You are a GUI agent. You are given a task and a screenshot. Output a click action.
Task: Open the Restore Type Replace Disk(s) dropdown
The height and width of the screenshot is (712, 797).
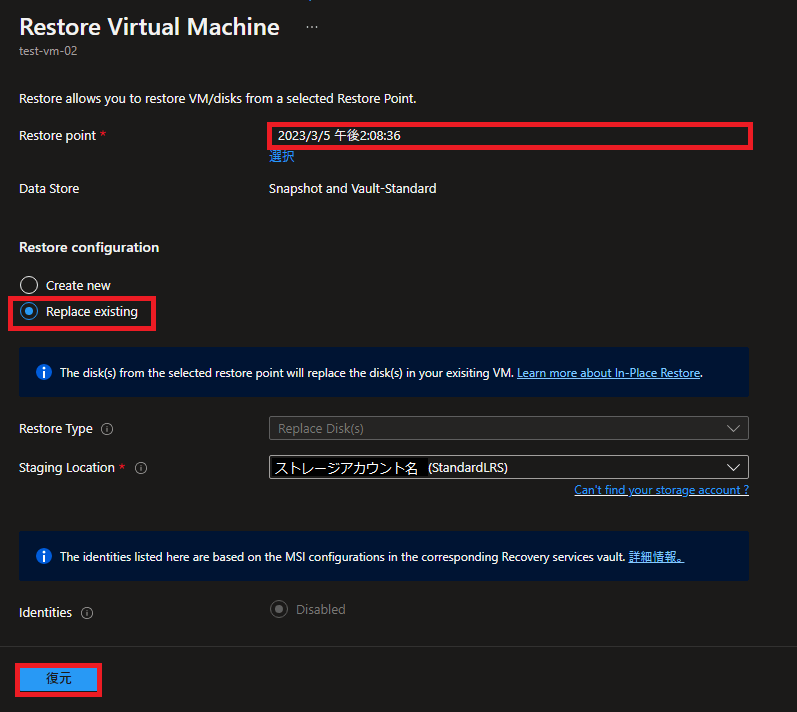pyautogui.click(x=508, y=428)
